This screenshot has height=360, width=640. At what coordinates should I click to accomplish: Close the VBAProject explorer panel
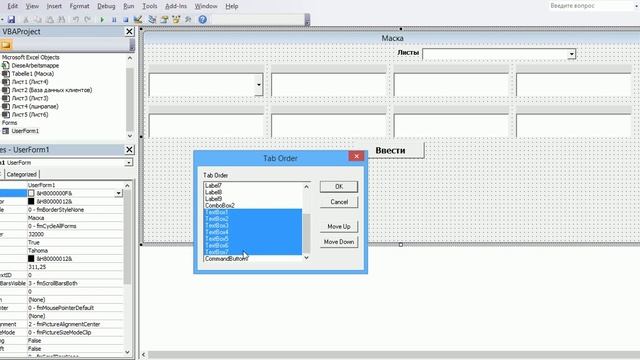[x=129, y=31]
